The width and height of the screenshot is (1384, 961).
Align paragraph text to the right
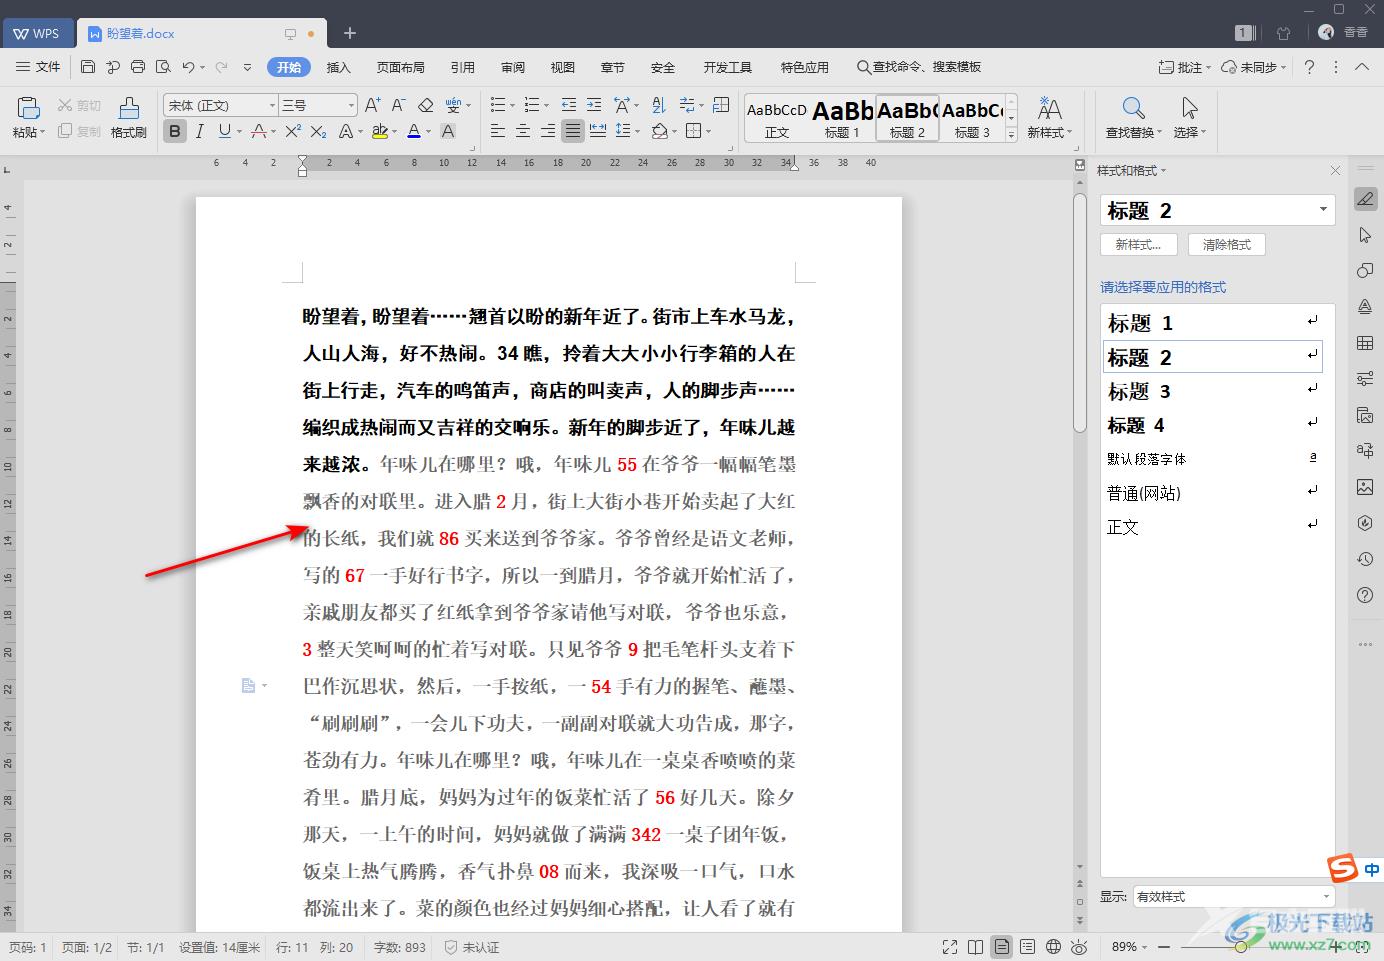click(548, 131)
